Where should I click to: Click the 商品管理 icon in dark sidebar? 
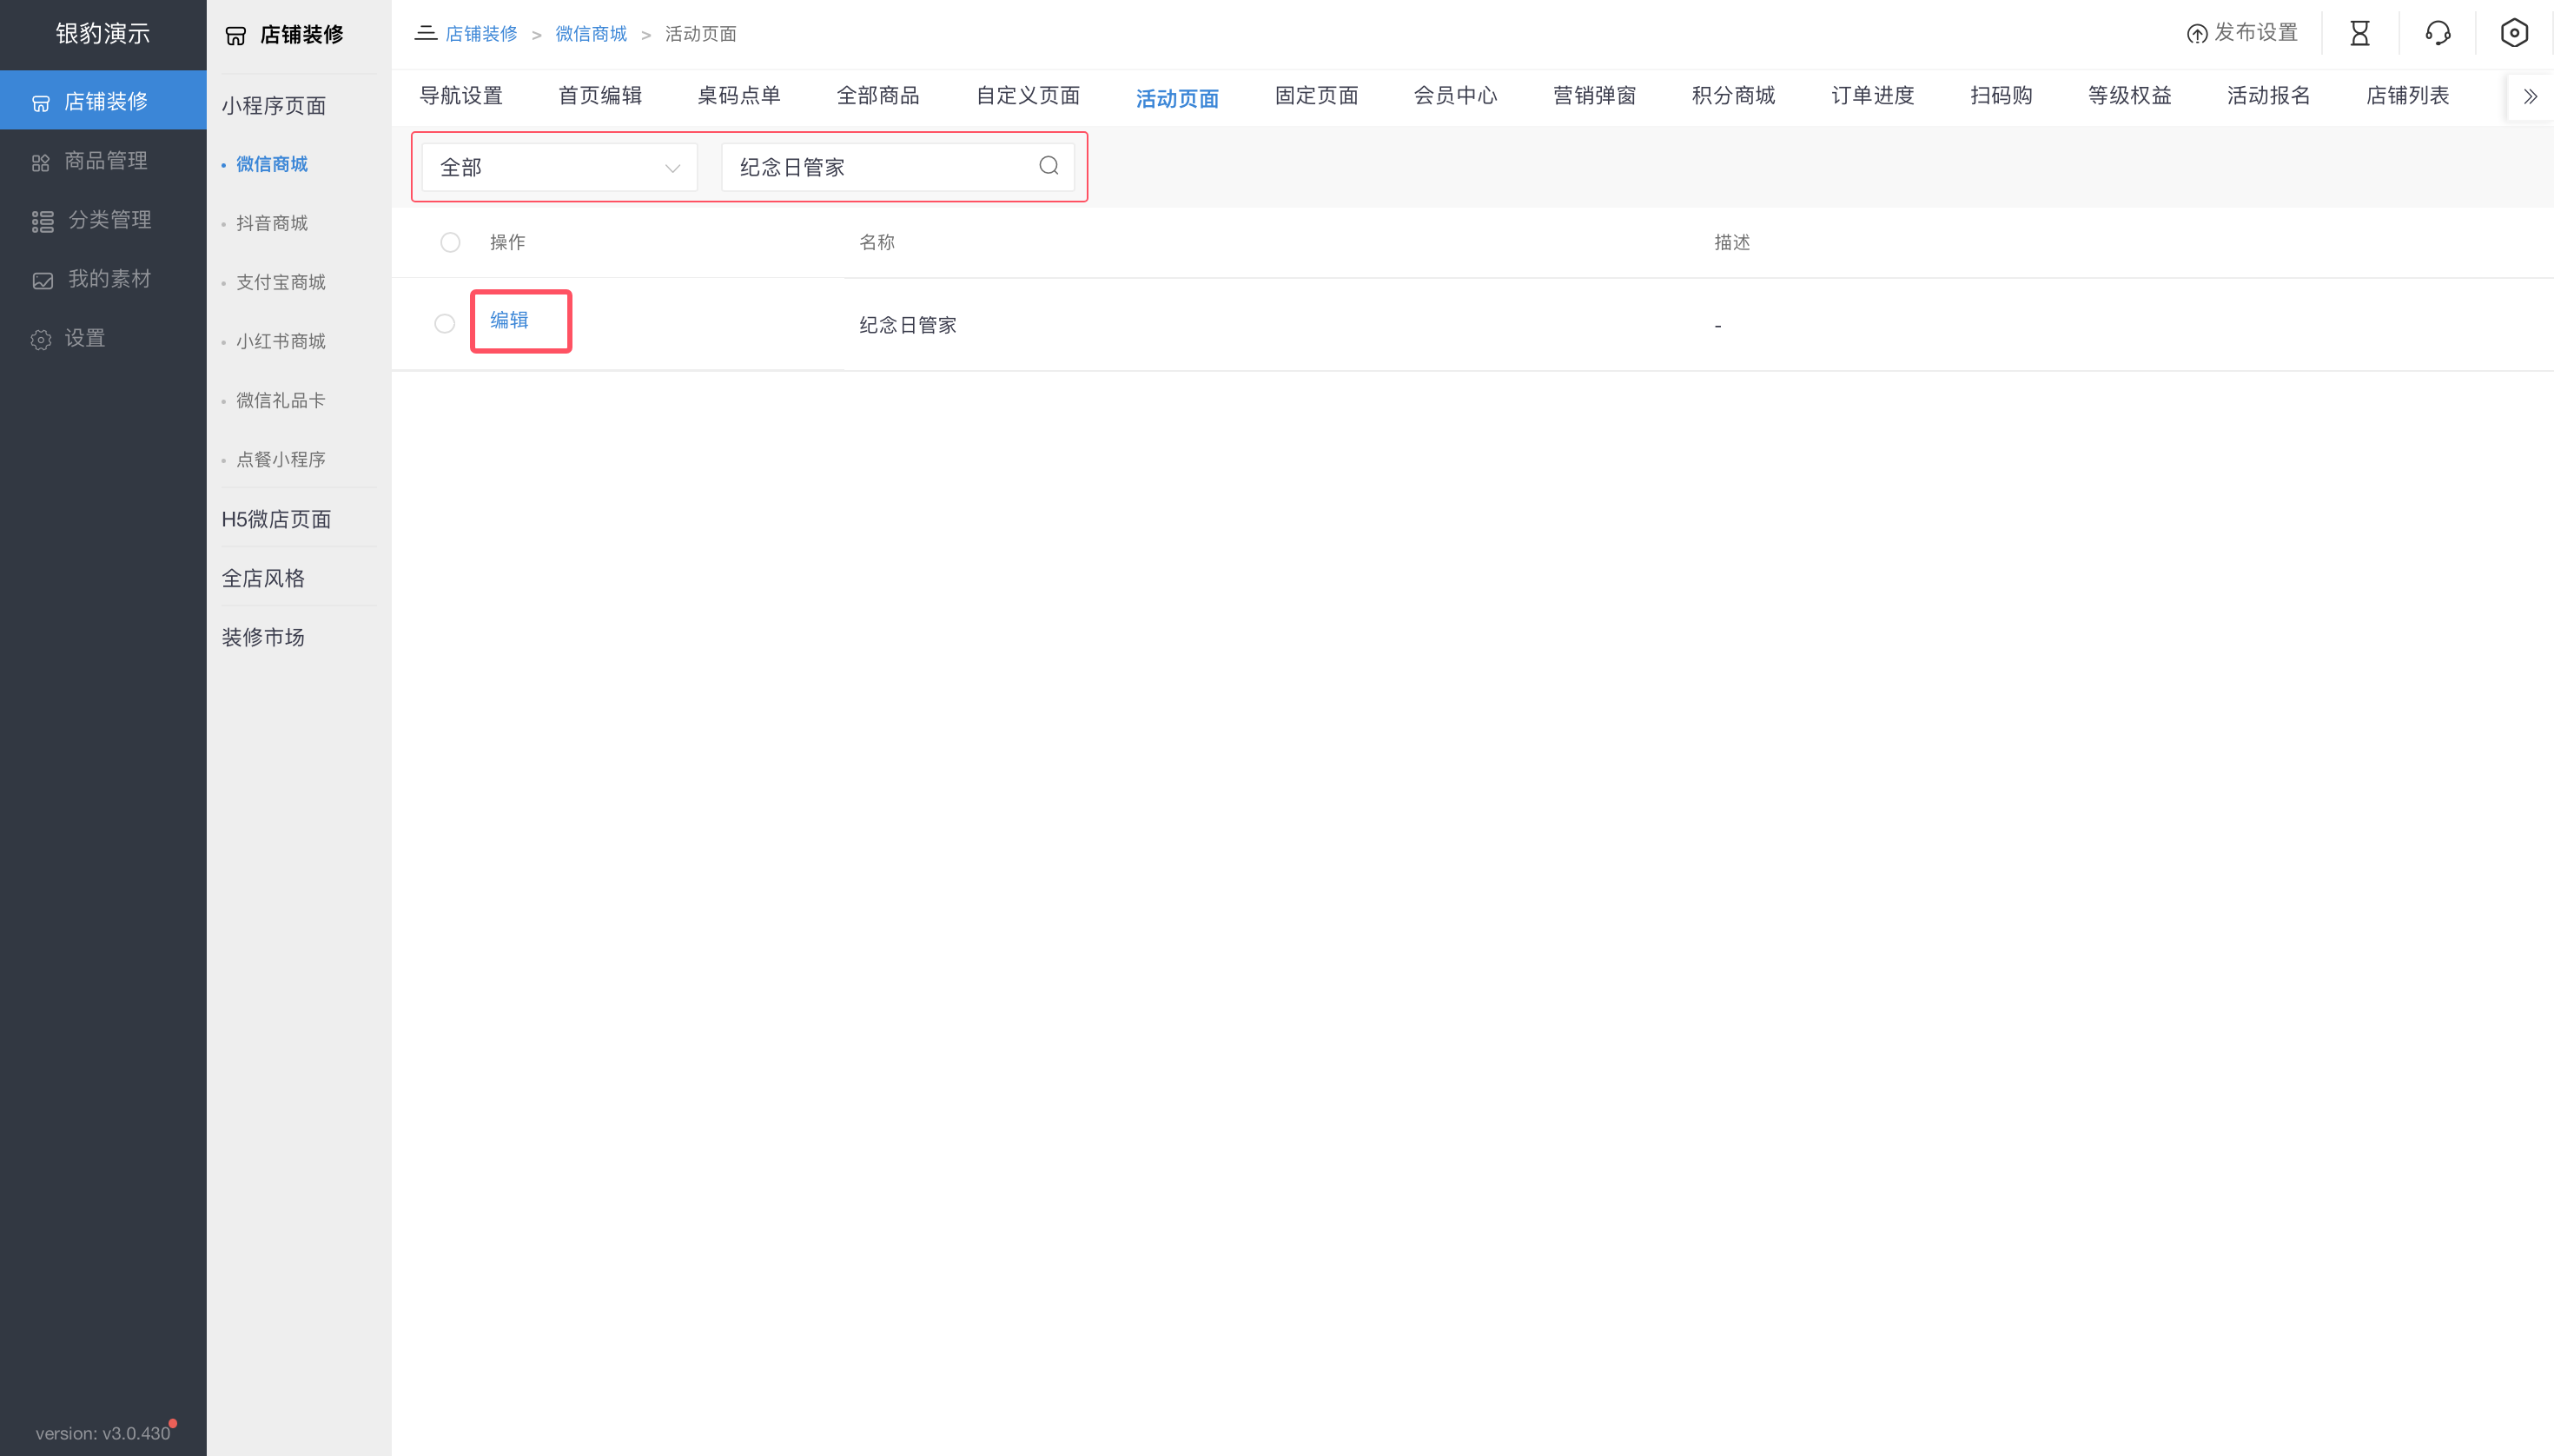coord(41,161)
